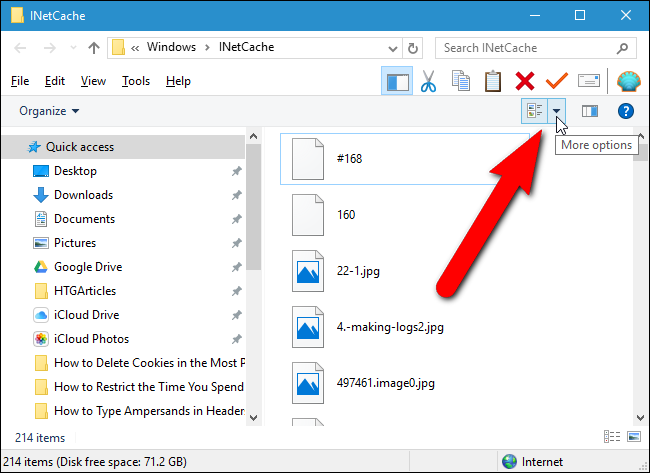
Task: Open Classic Shell settings shell icon
Action: point(628,81)
